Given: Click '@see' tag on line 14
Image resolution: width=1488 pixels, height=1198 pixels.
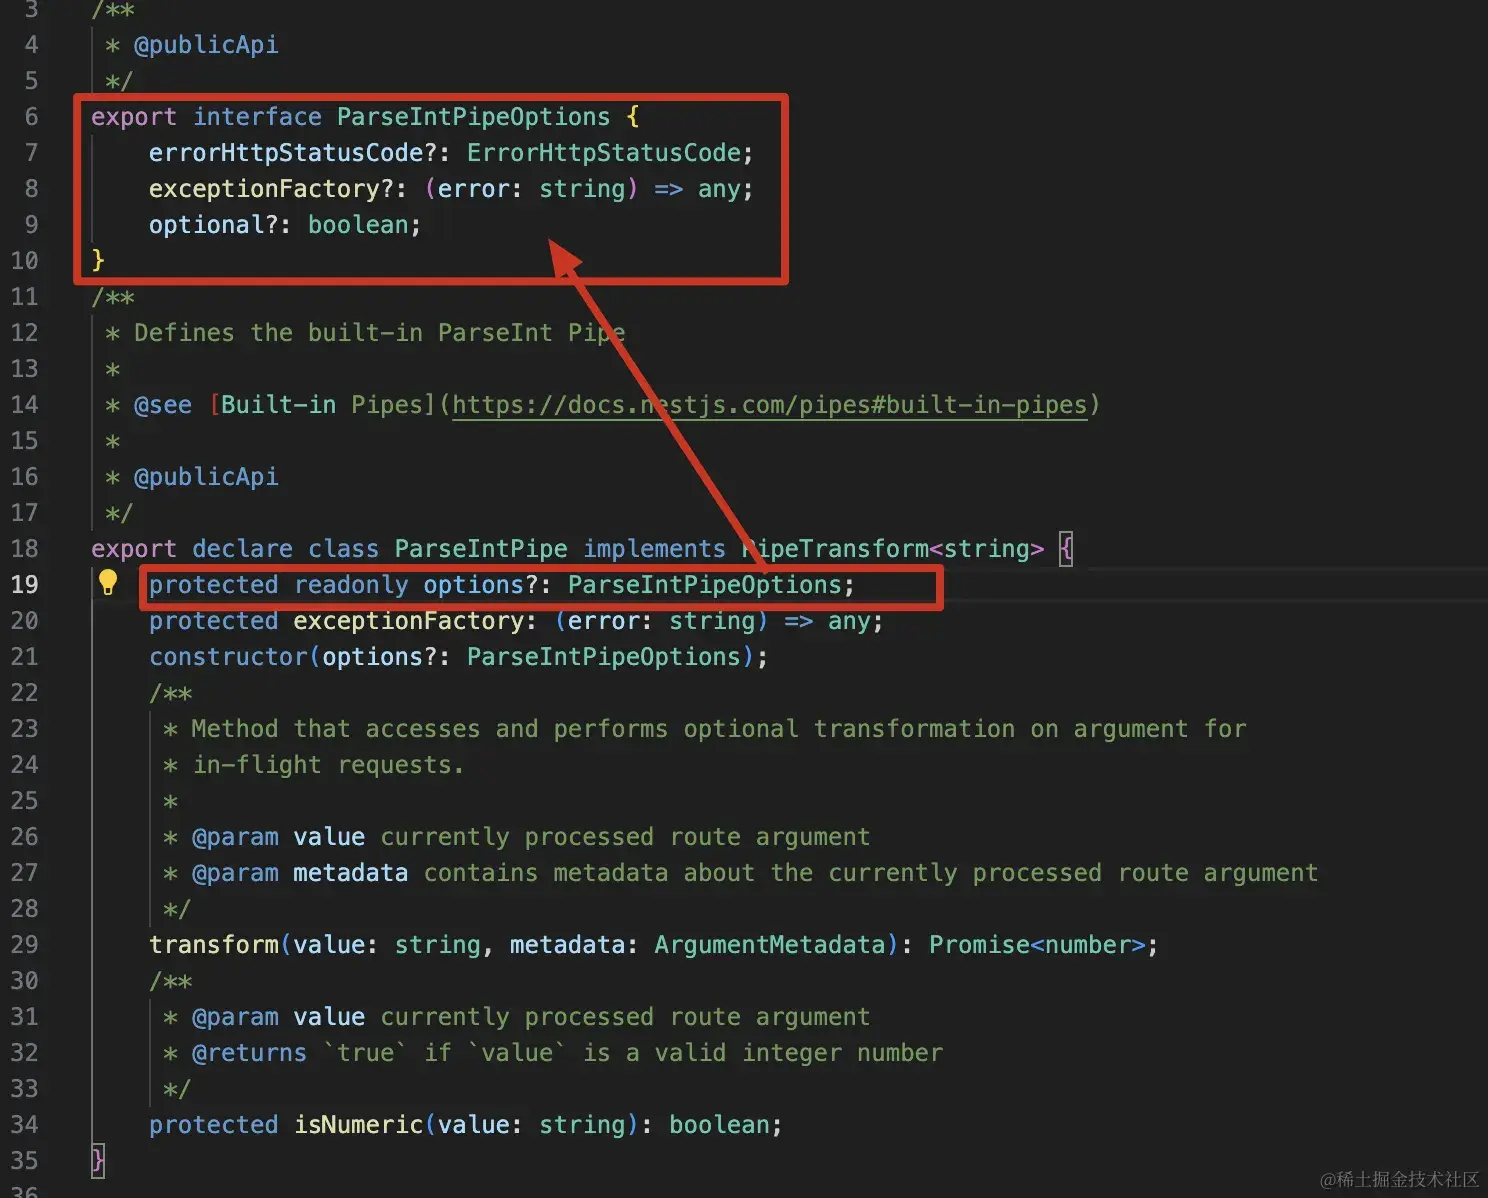Looking at the screenshot, I should 163,405.
